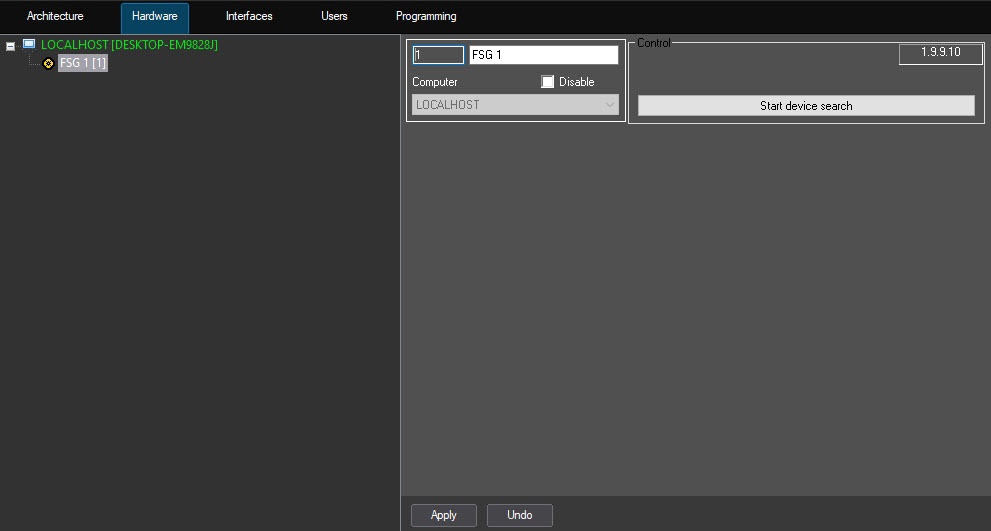
Task: Go to the Users tab
Action: click(334, 16)
